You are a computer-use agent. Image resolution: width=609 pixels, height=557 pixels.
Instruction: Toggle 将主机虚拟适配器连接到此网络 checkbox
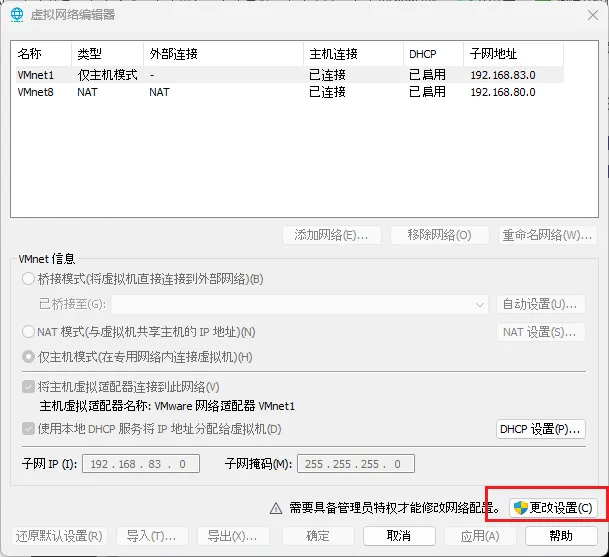pyautogui.click(x=28, y=386)
